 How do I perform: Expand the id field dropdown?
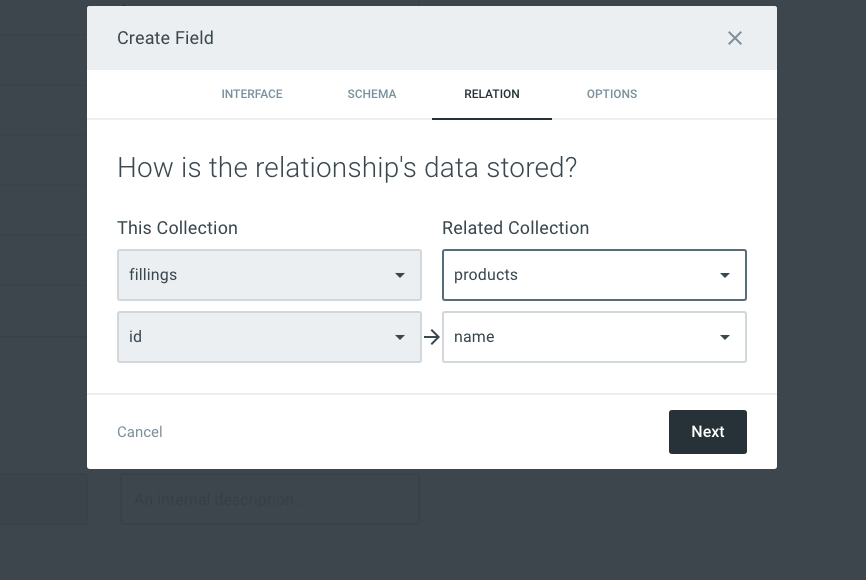268,337
